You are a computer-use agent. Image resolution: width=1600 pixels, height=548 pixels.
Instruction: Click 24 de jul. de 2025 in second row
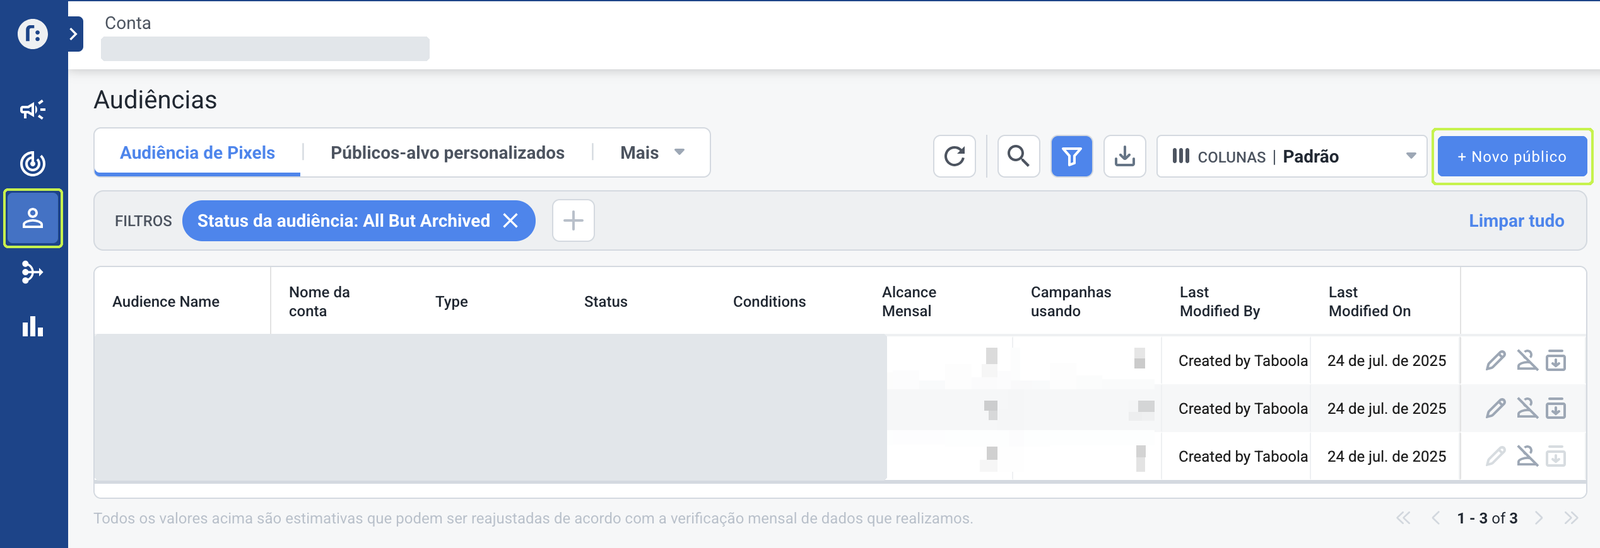click(1387, 409)
